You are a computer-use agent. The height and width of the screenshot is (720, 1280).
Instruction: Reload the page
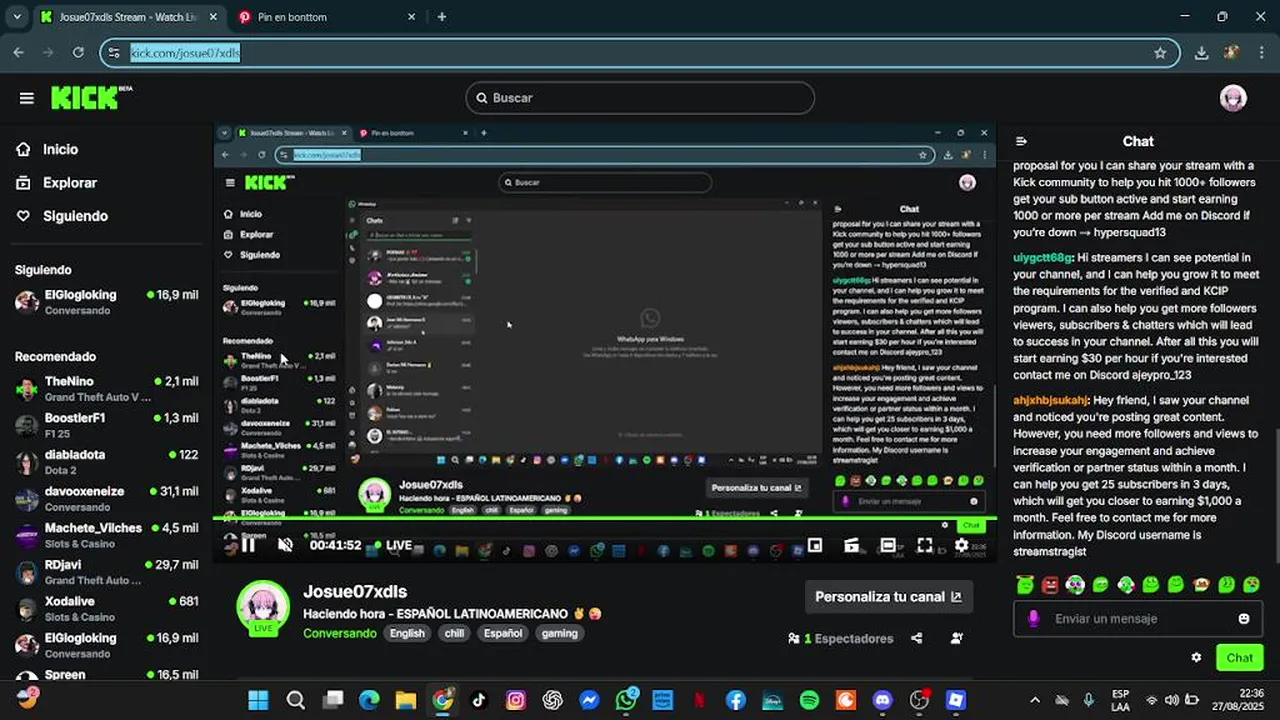click(x=78, y=53)
